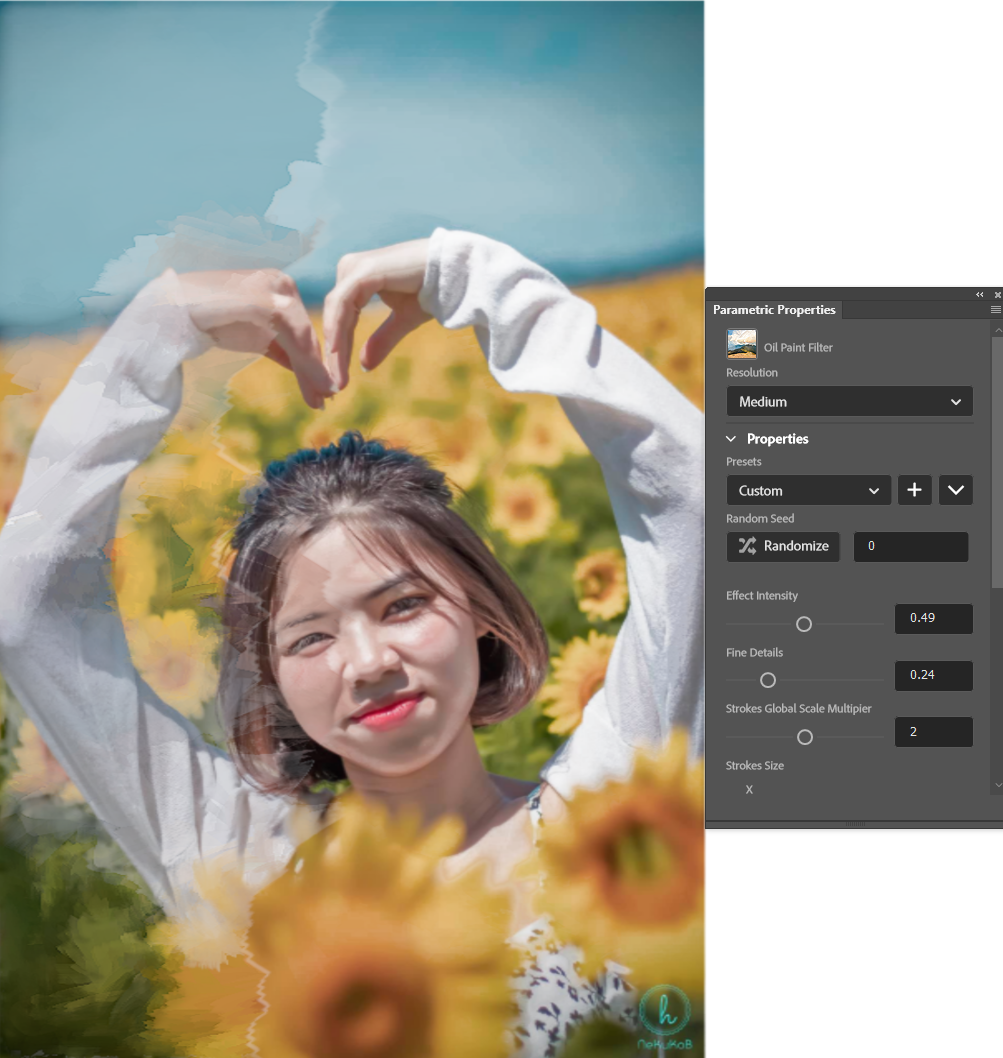Open the Presets dropdown showing Custom
The width and height of the screenshot is (1003, 1058).
click(808, 490)
